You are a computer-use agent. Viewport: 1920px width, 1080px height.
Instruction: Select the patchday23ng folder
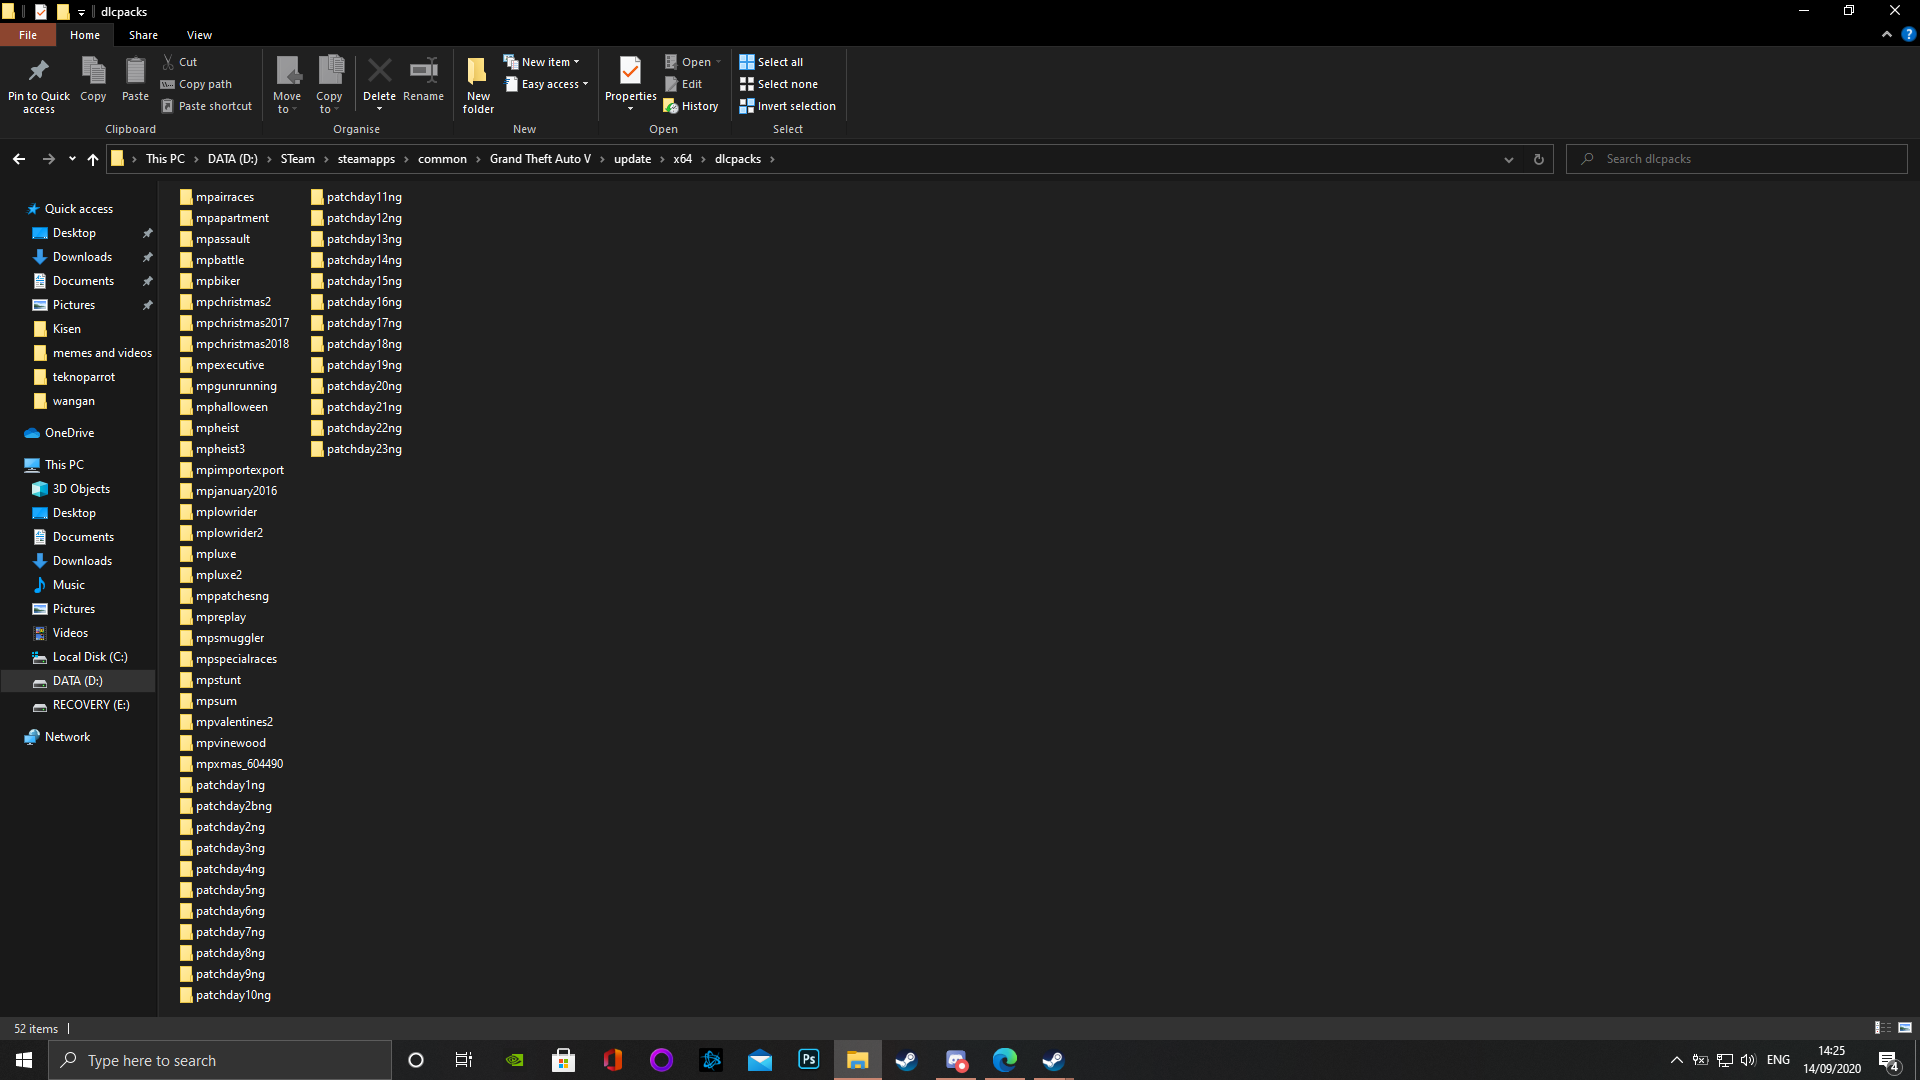tap(356, 449)
